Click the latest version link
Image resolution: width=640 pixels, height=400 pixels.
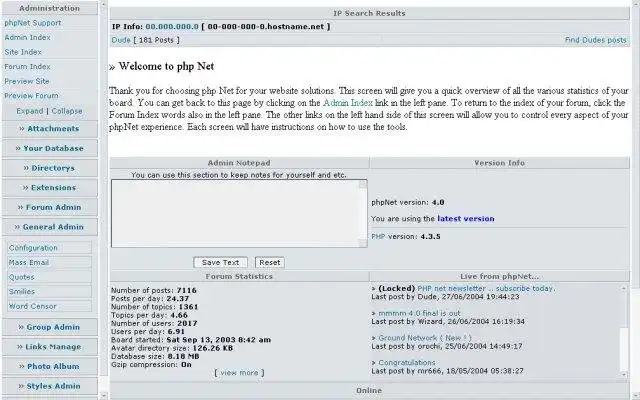[x=466, y=218]
